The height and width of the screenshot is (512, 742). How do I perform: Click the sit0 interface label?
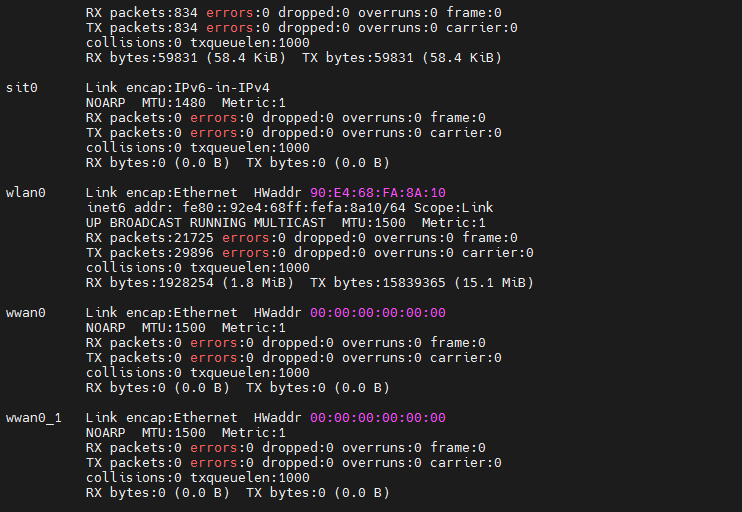[22, 87]
